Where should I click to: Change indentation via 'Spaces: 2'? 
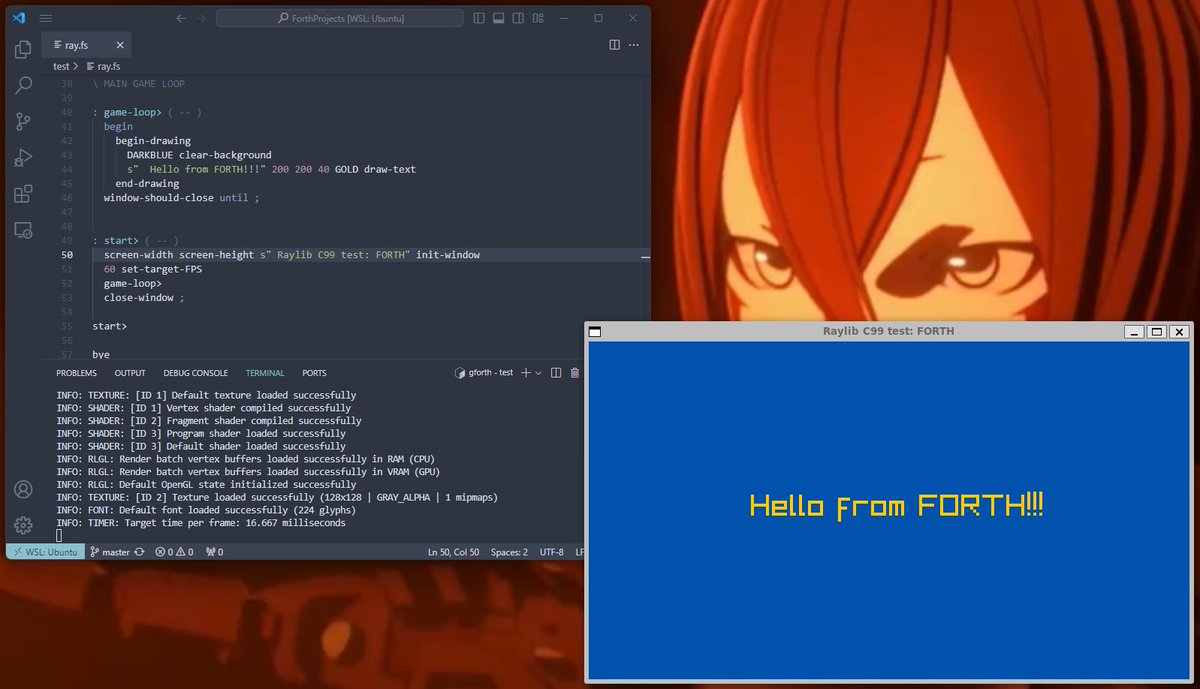[509, 552]
